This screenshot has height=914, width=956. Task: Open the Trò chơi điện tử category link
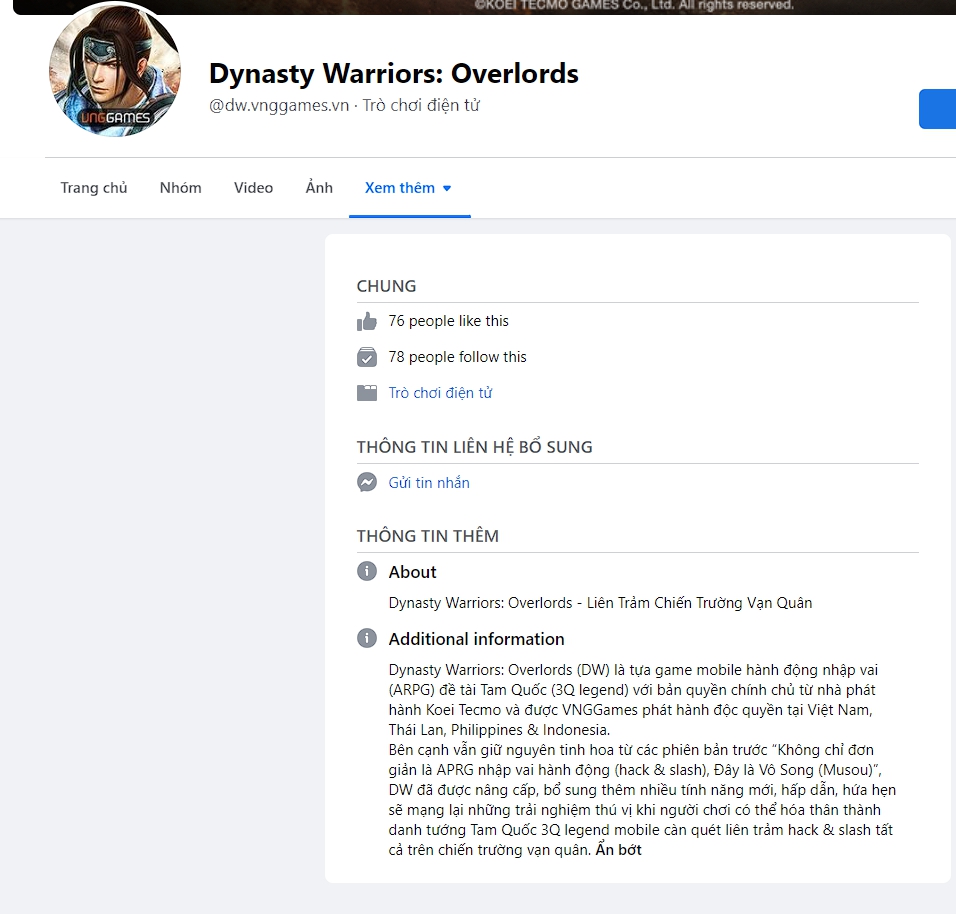[x=440, y=393]
